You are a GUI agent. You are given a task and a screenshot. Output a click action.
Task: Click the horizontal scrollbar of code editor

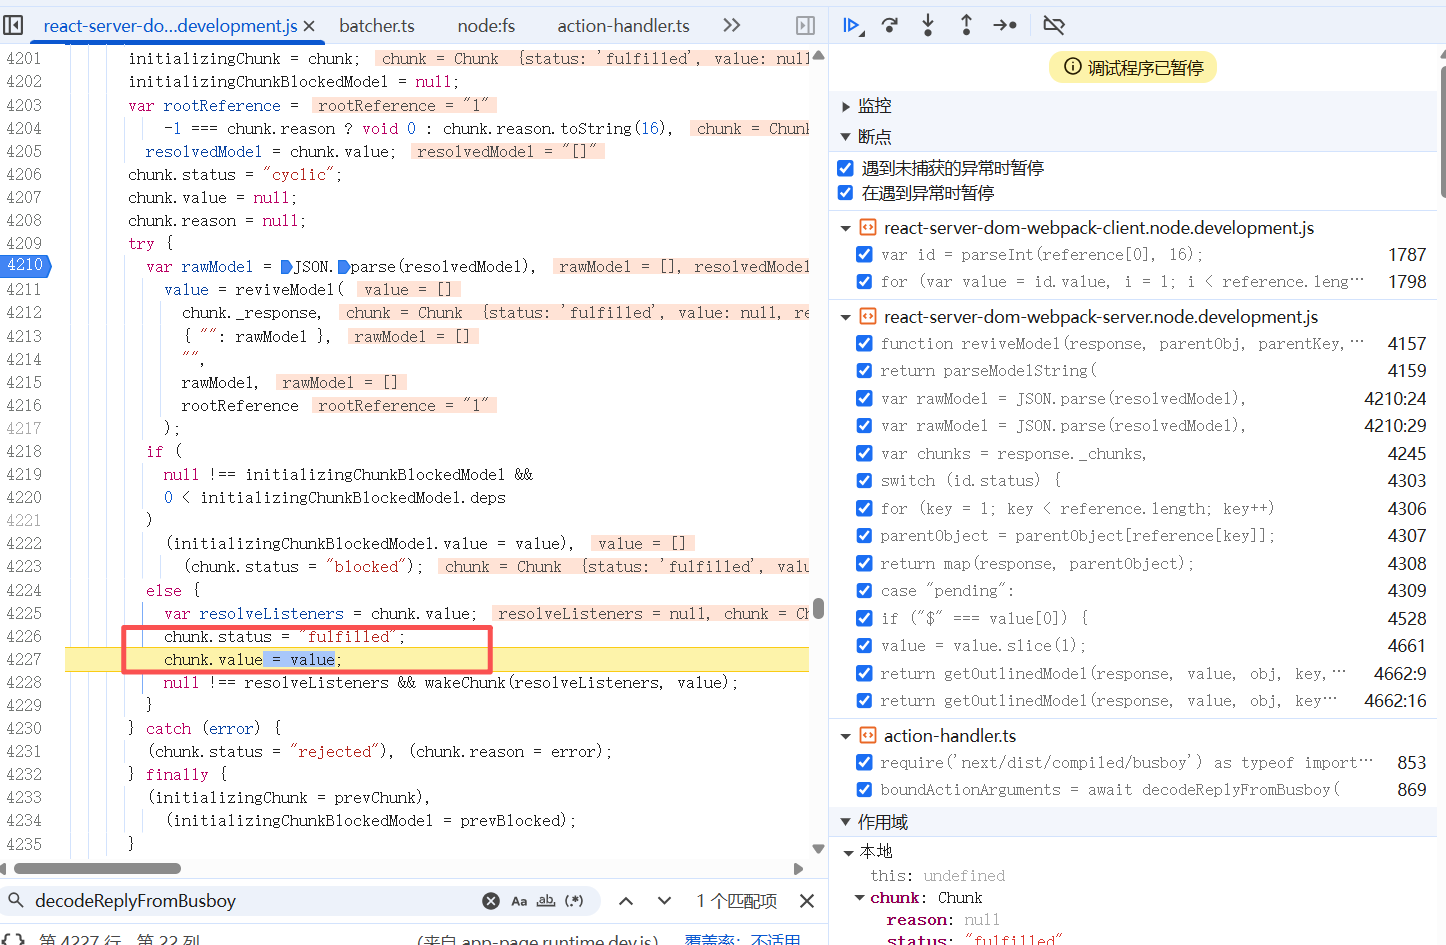[x=98, y=868]
